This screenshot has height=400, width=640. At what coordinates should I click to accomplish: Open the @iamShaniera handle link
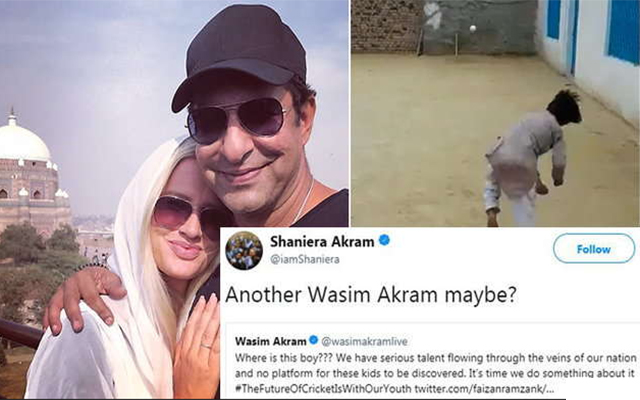[305, 260]
